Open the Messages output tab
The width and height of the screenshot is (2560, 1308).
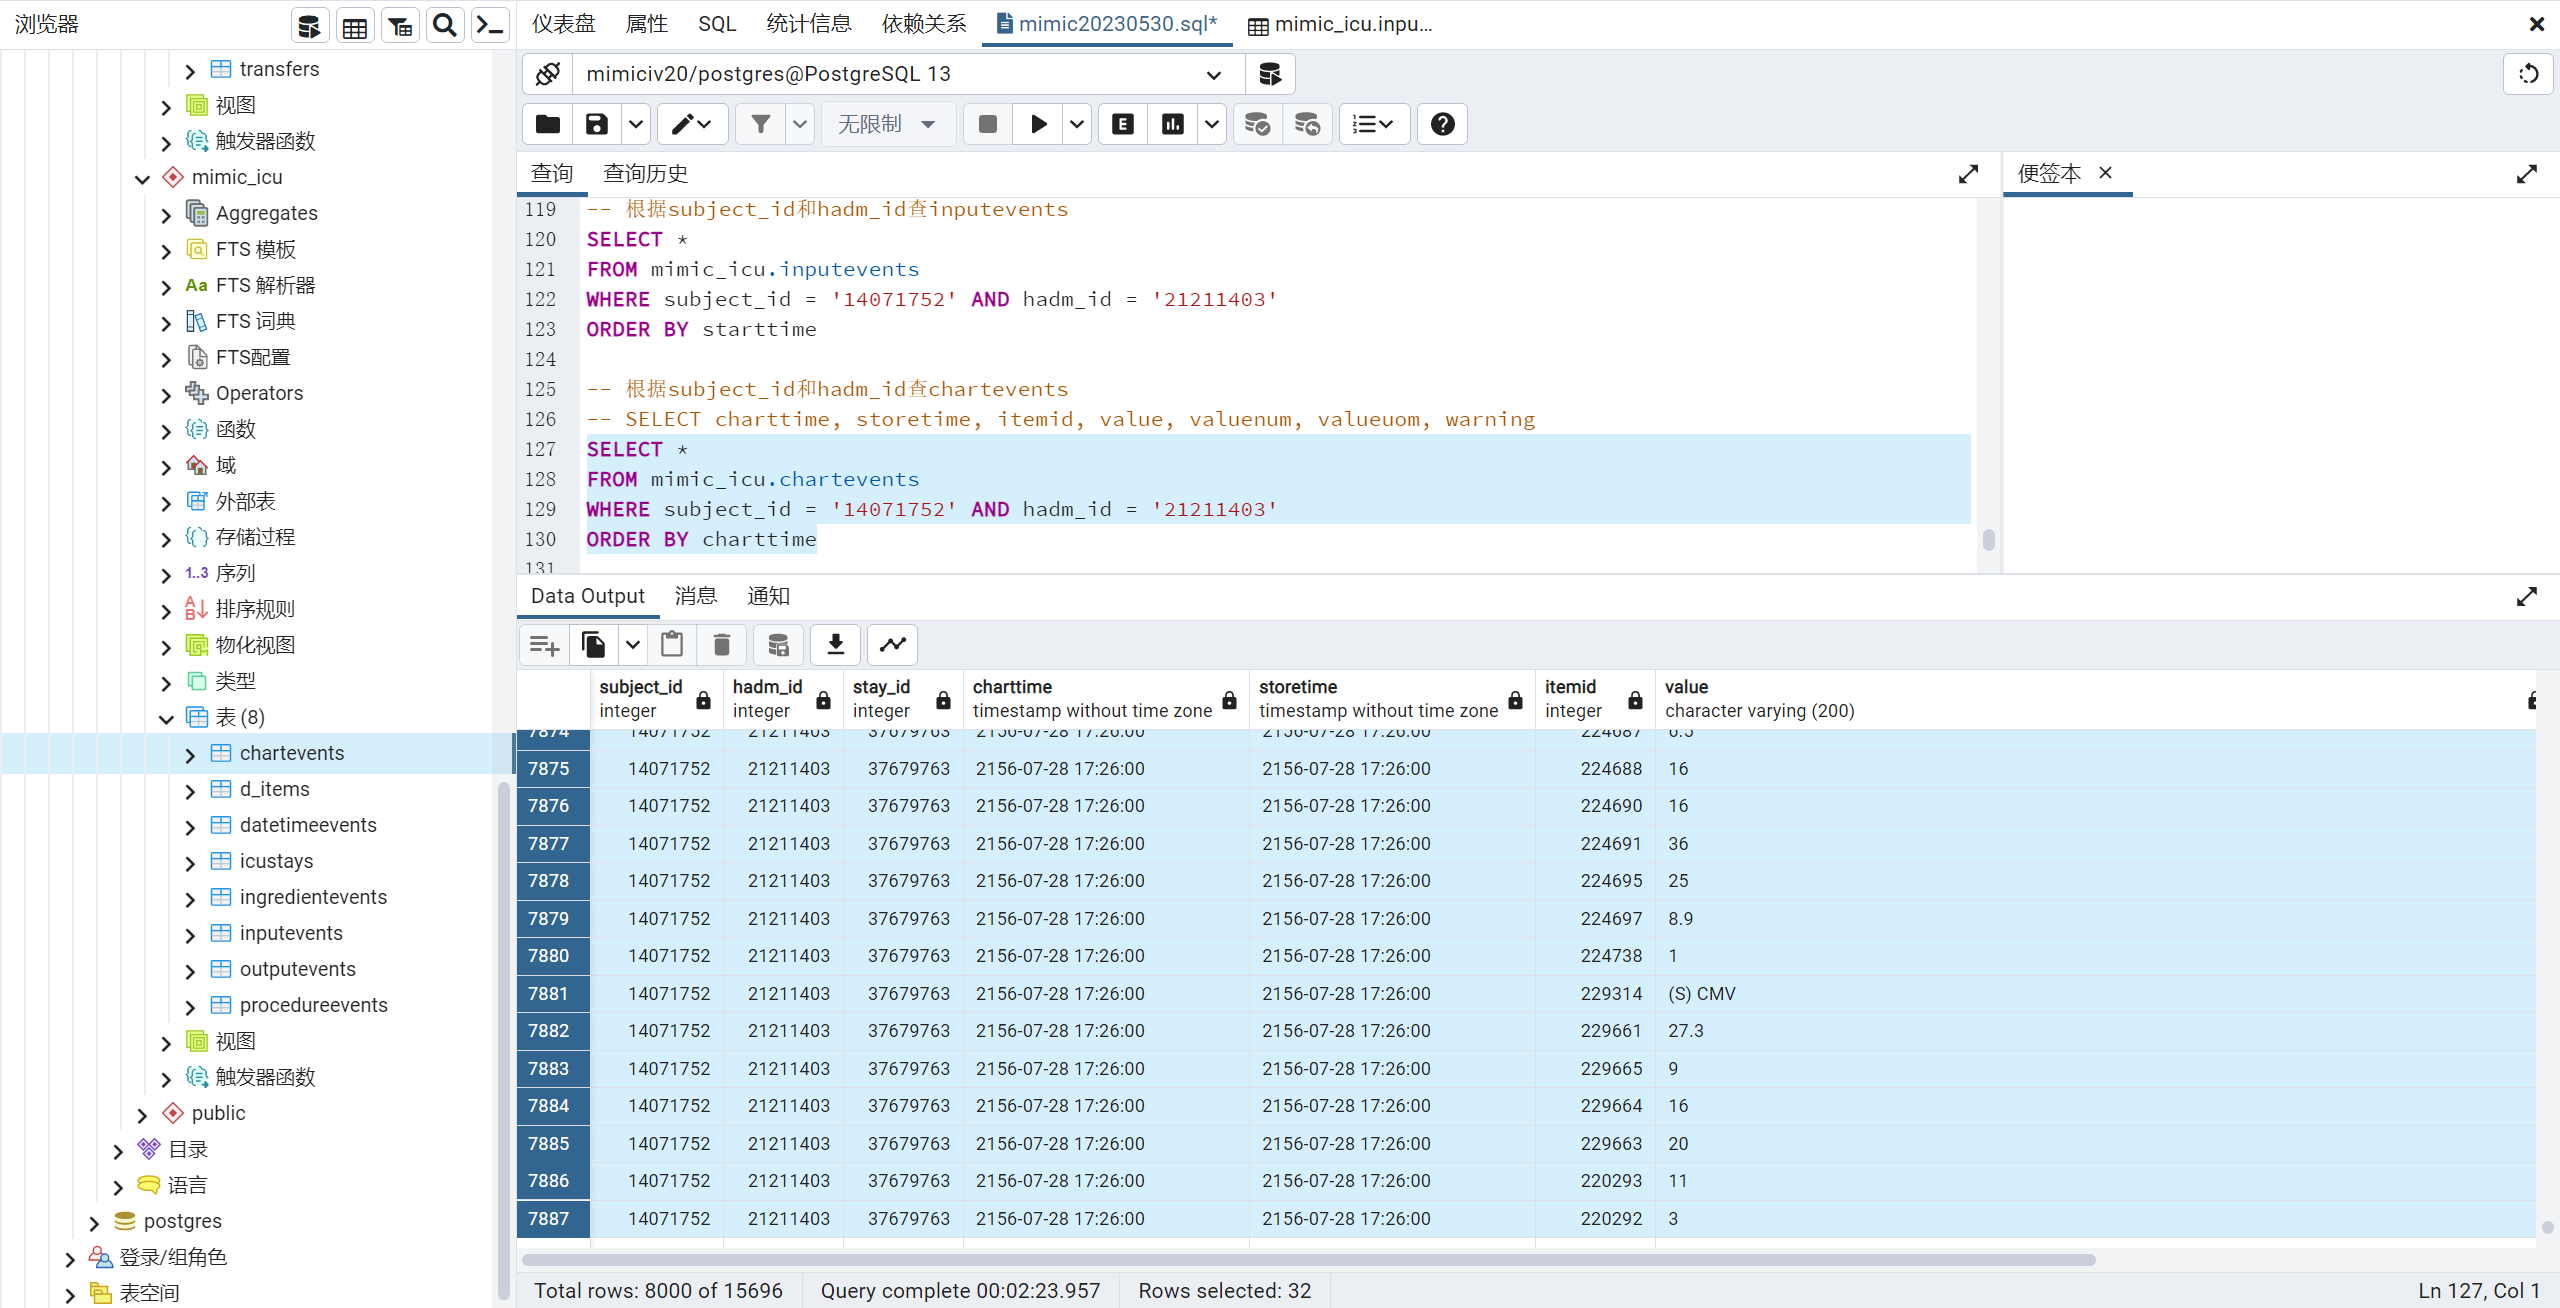[695, 596]
